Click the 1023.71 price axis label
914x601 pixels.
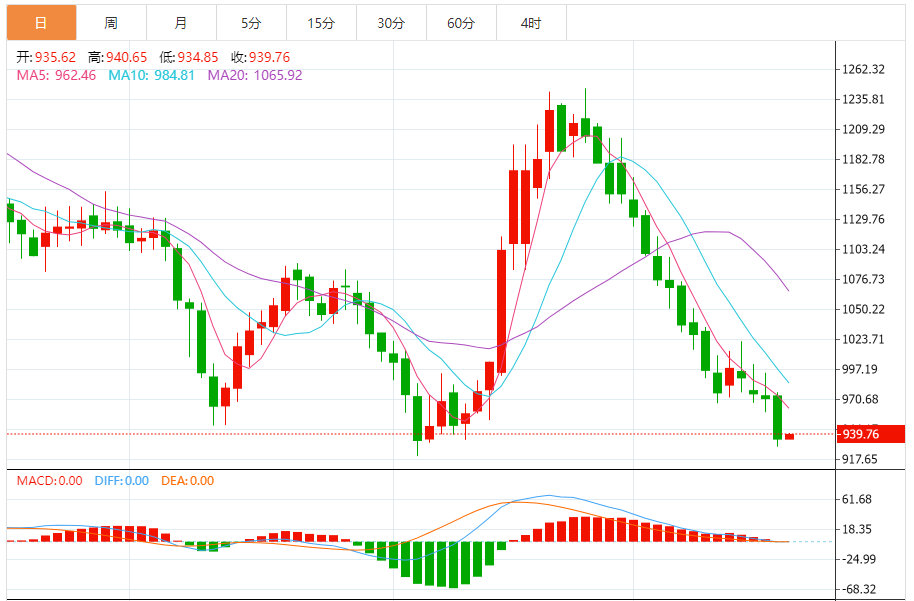863,339
